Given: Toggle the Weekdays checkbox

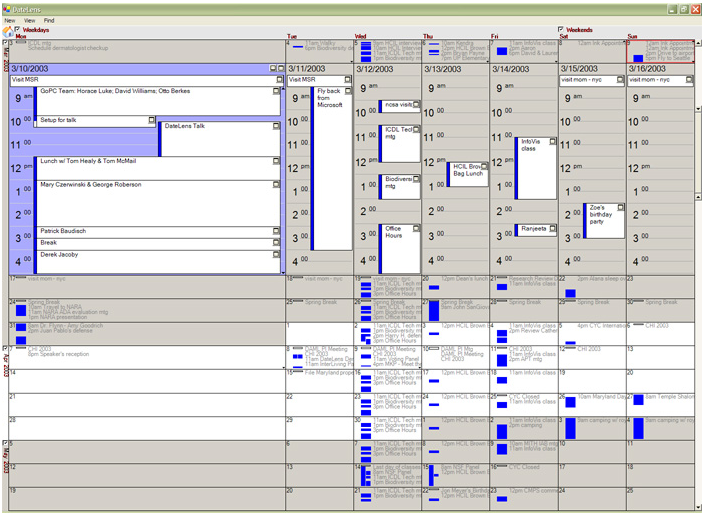Looking at the screenshot, I should tap(18, 29).
